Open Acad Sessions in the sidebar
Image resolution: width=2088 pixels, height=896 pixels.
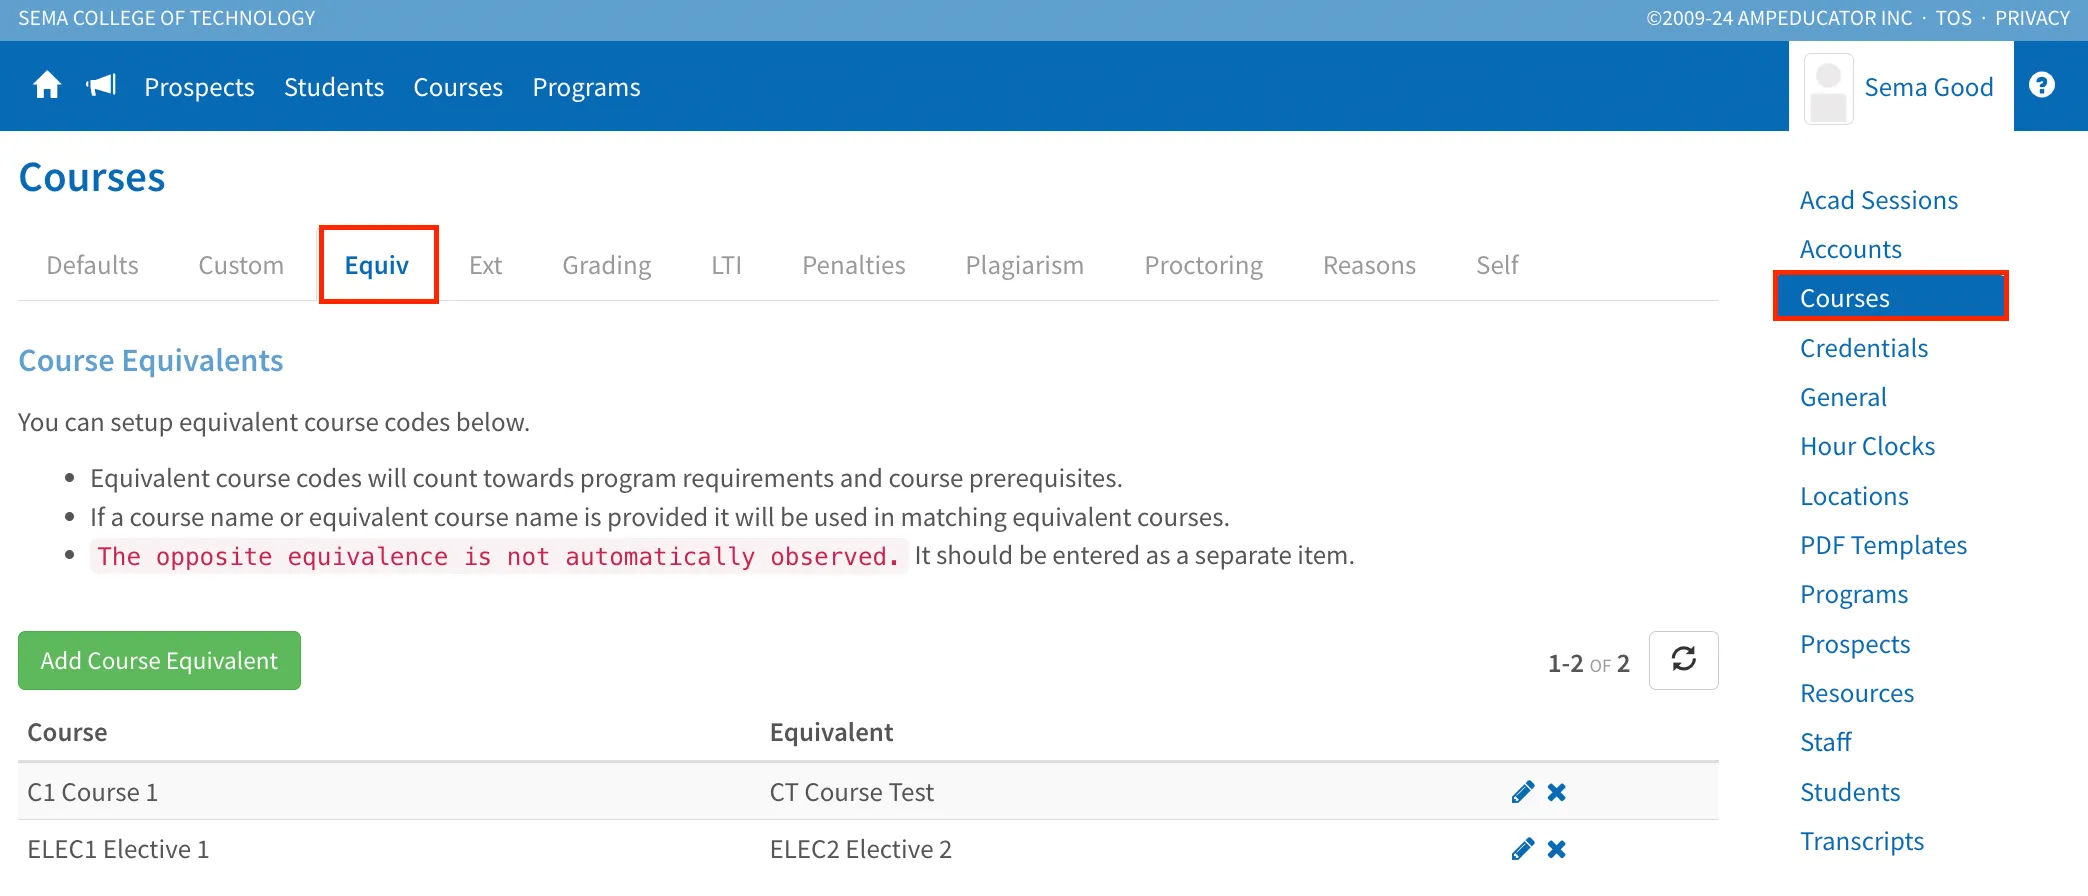click(x=1879, y=200)
